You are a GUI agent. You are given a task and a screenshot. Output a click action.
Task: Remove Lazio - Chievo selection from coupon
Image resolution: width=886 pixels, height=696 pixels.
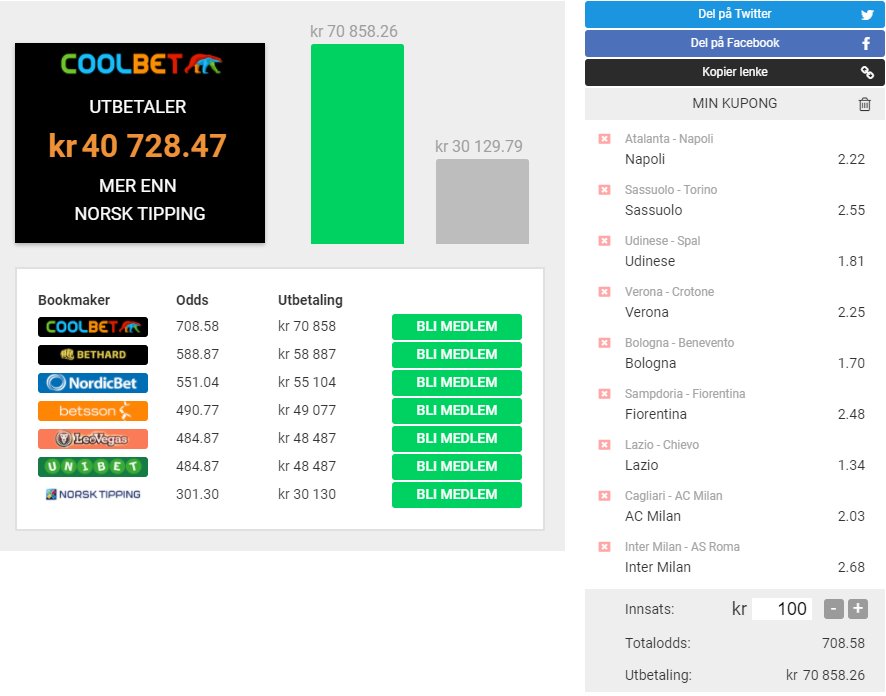[x=604, y=445]
